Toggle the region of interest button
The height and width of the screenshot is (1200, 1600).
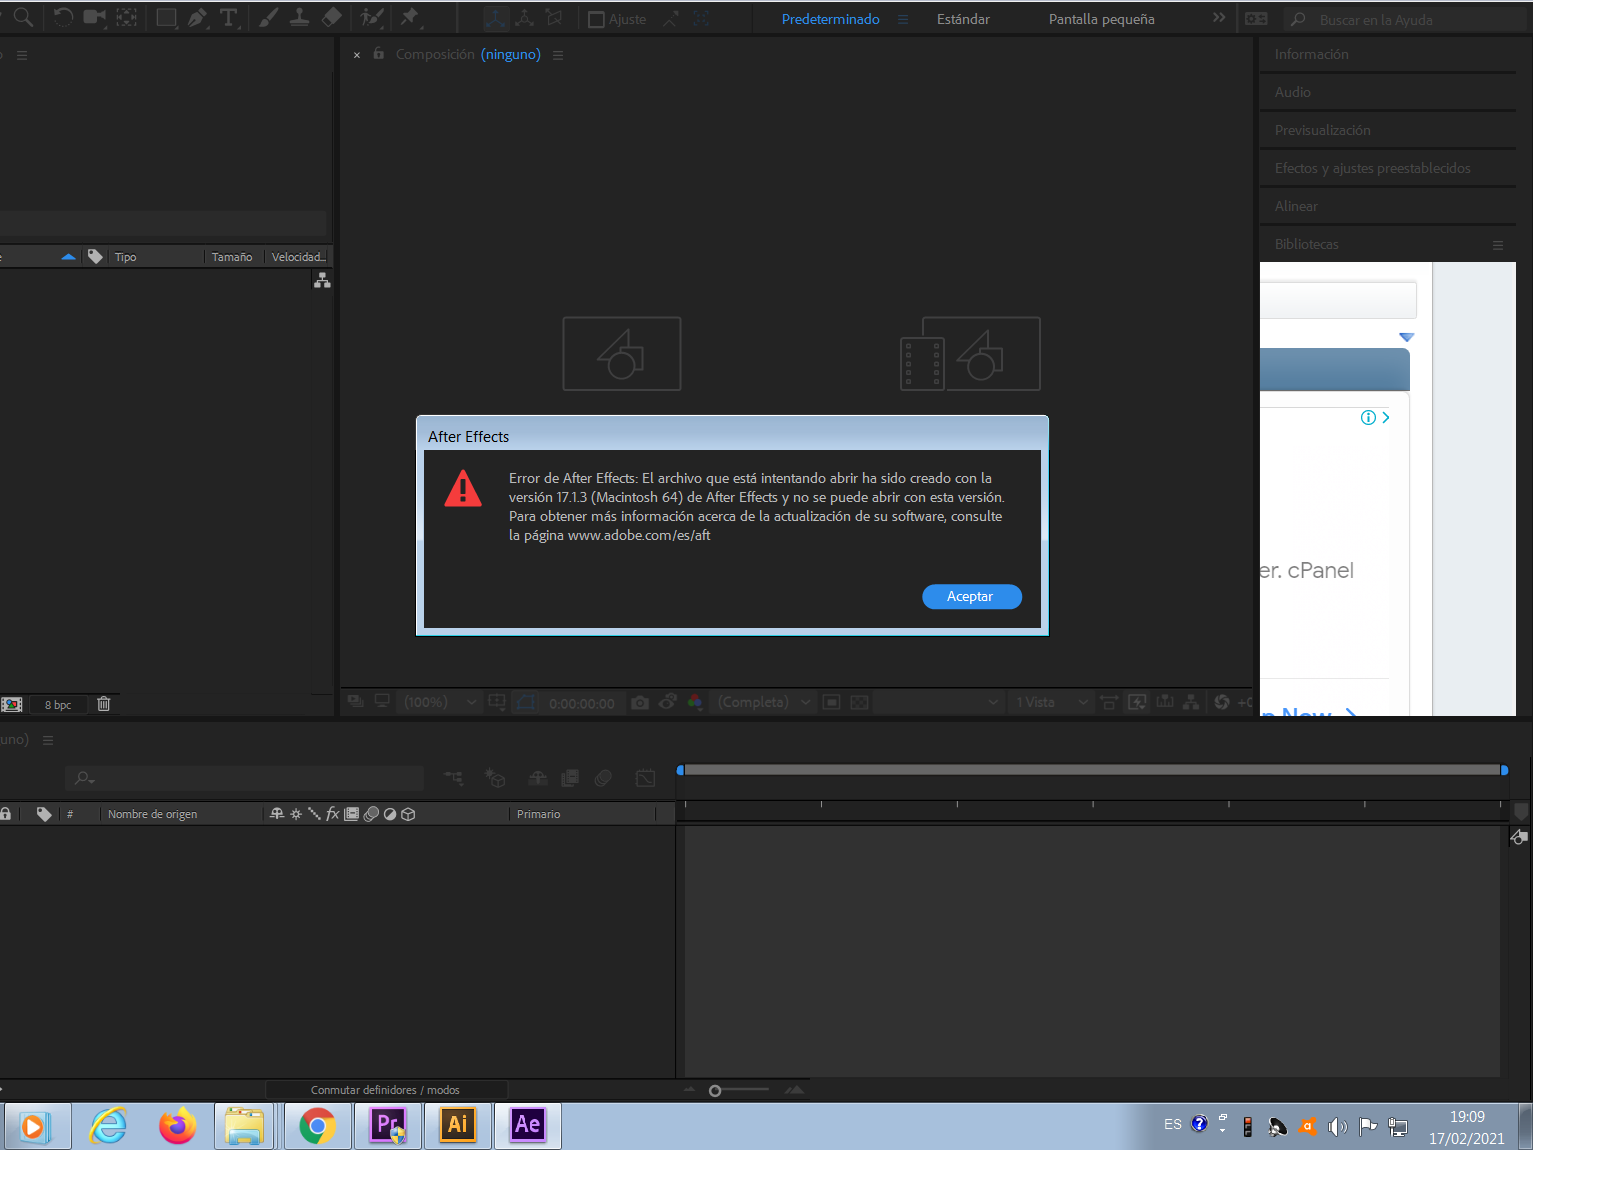point(831,702)
